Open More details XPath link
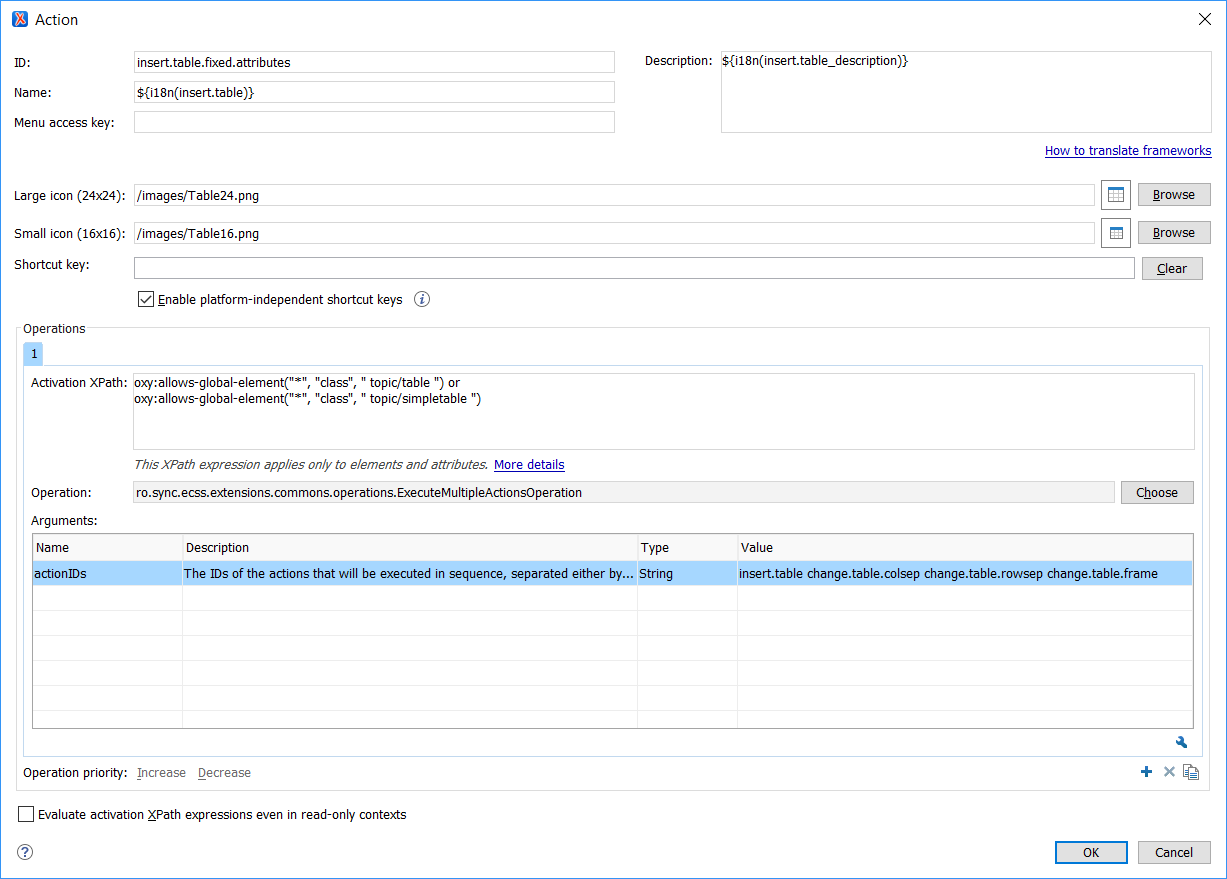The height and width of the screenshot is (879, 1227). [x=529, y=465]
